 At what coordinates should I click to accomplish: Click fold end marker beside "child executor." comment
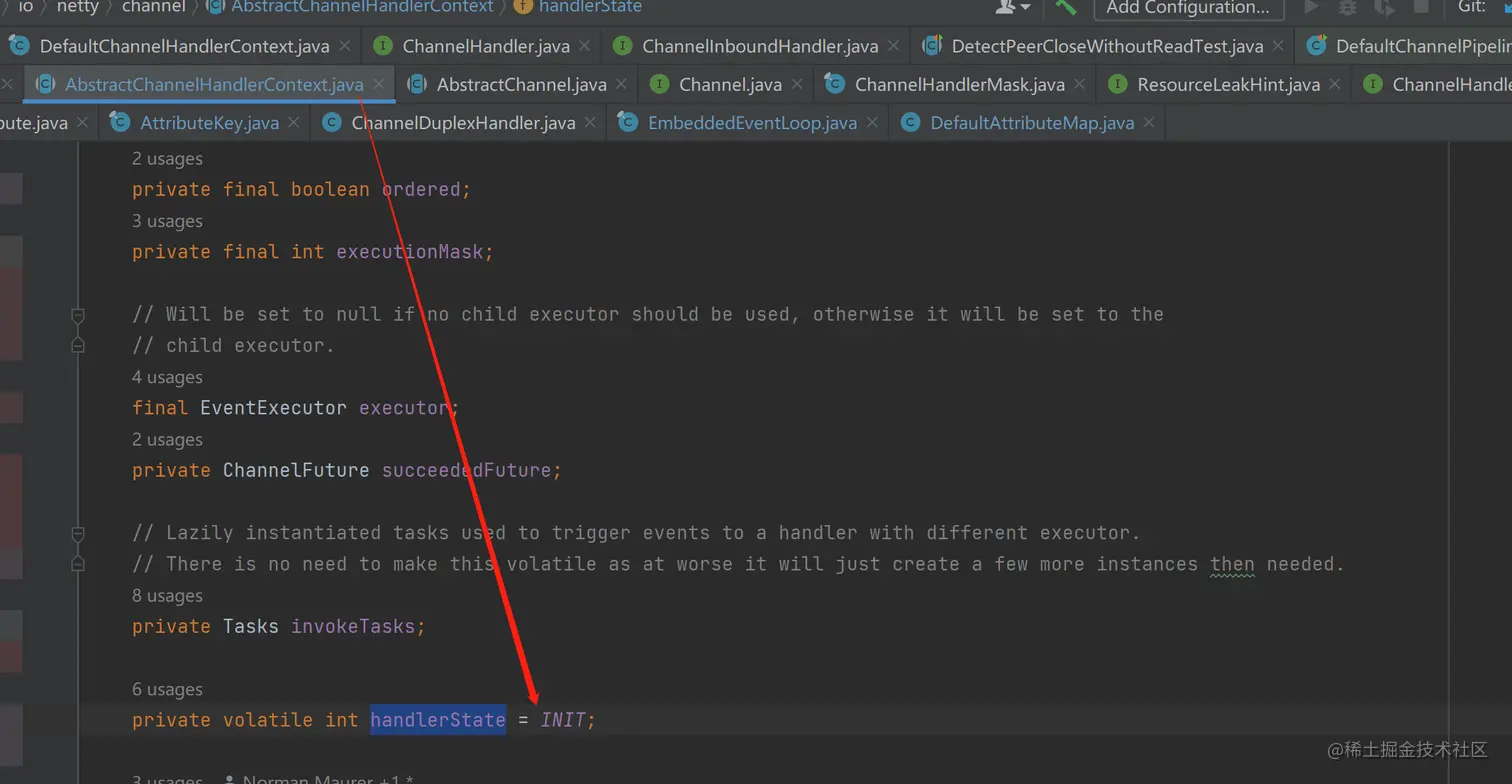click(78, 346)
